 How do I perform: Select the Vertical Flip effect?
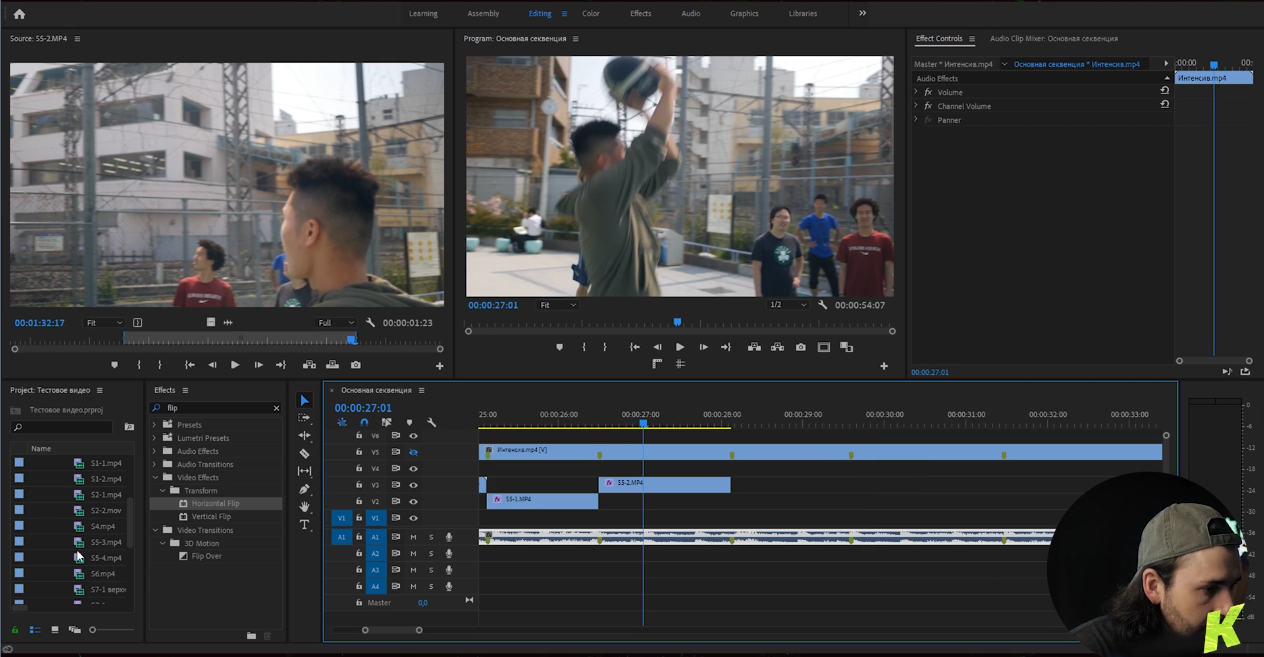pos(210,517)
